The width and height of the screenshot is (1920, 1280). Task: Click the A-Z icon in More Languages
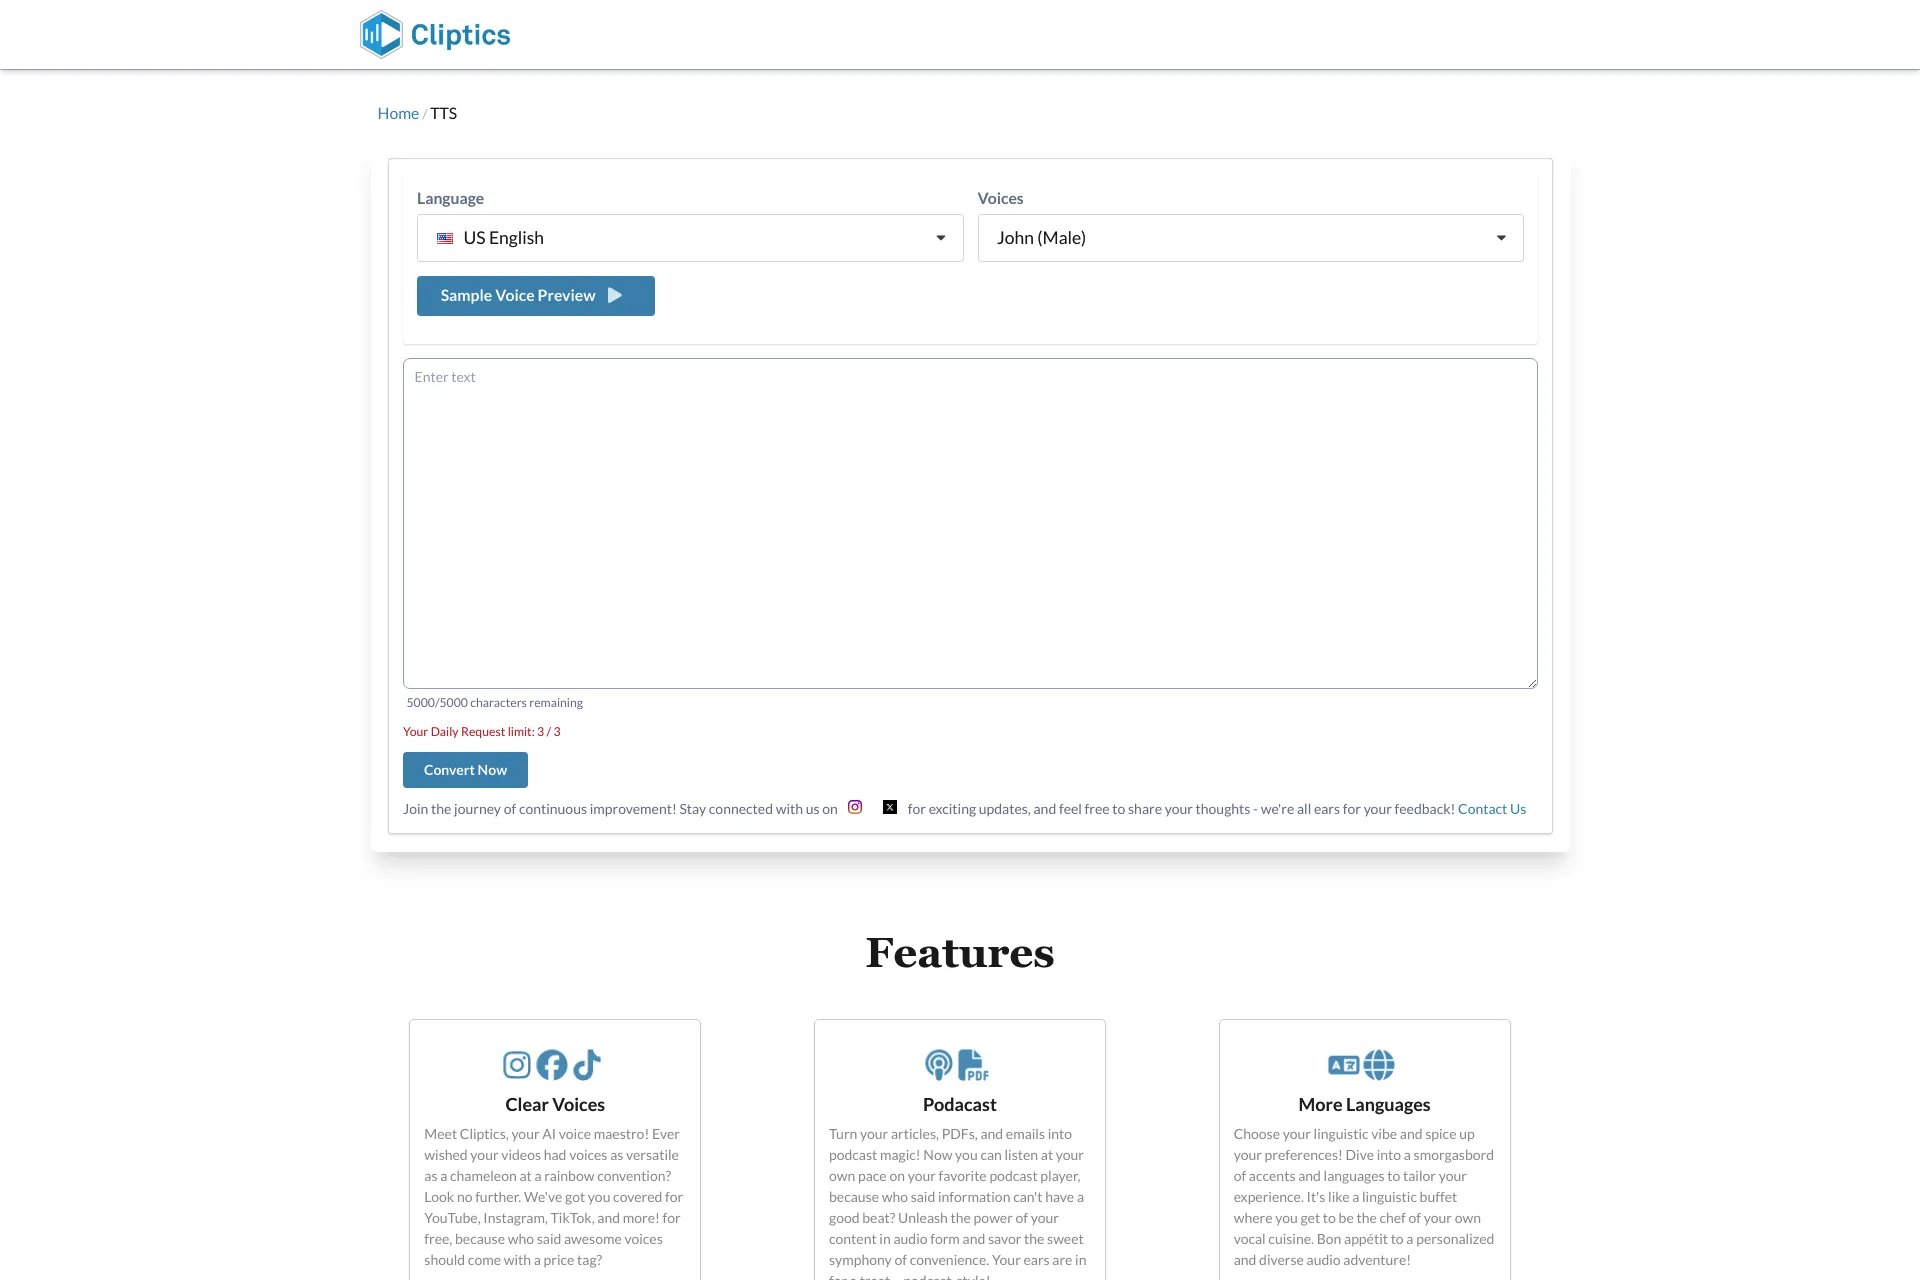click(1343, 1064)
